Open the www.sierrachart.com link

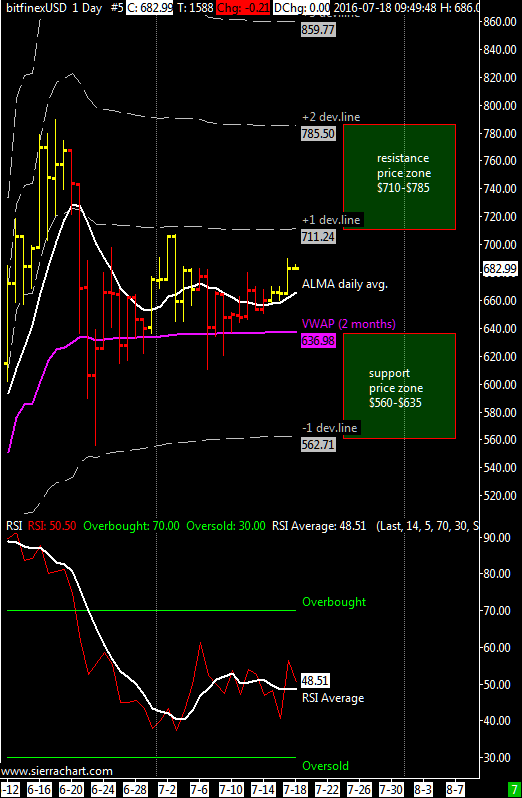56,772
